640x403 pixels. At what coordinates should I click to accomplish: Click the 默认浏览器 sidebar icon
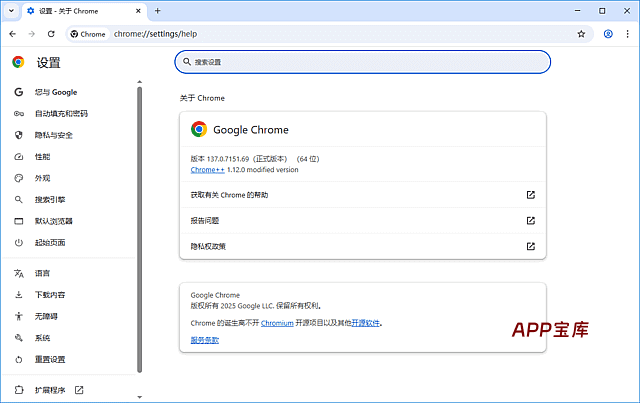(x=19, y=221)
